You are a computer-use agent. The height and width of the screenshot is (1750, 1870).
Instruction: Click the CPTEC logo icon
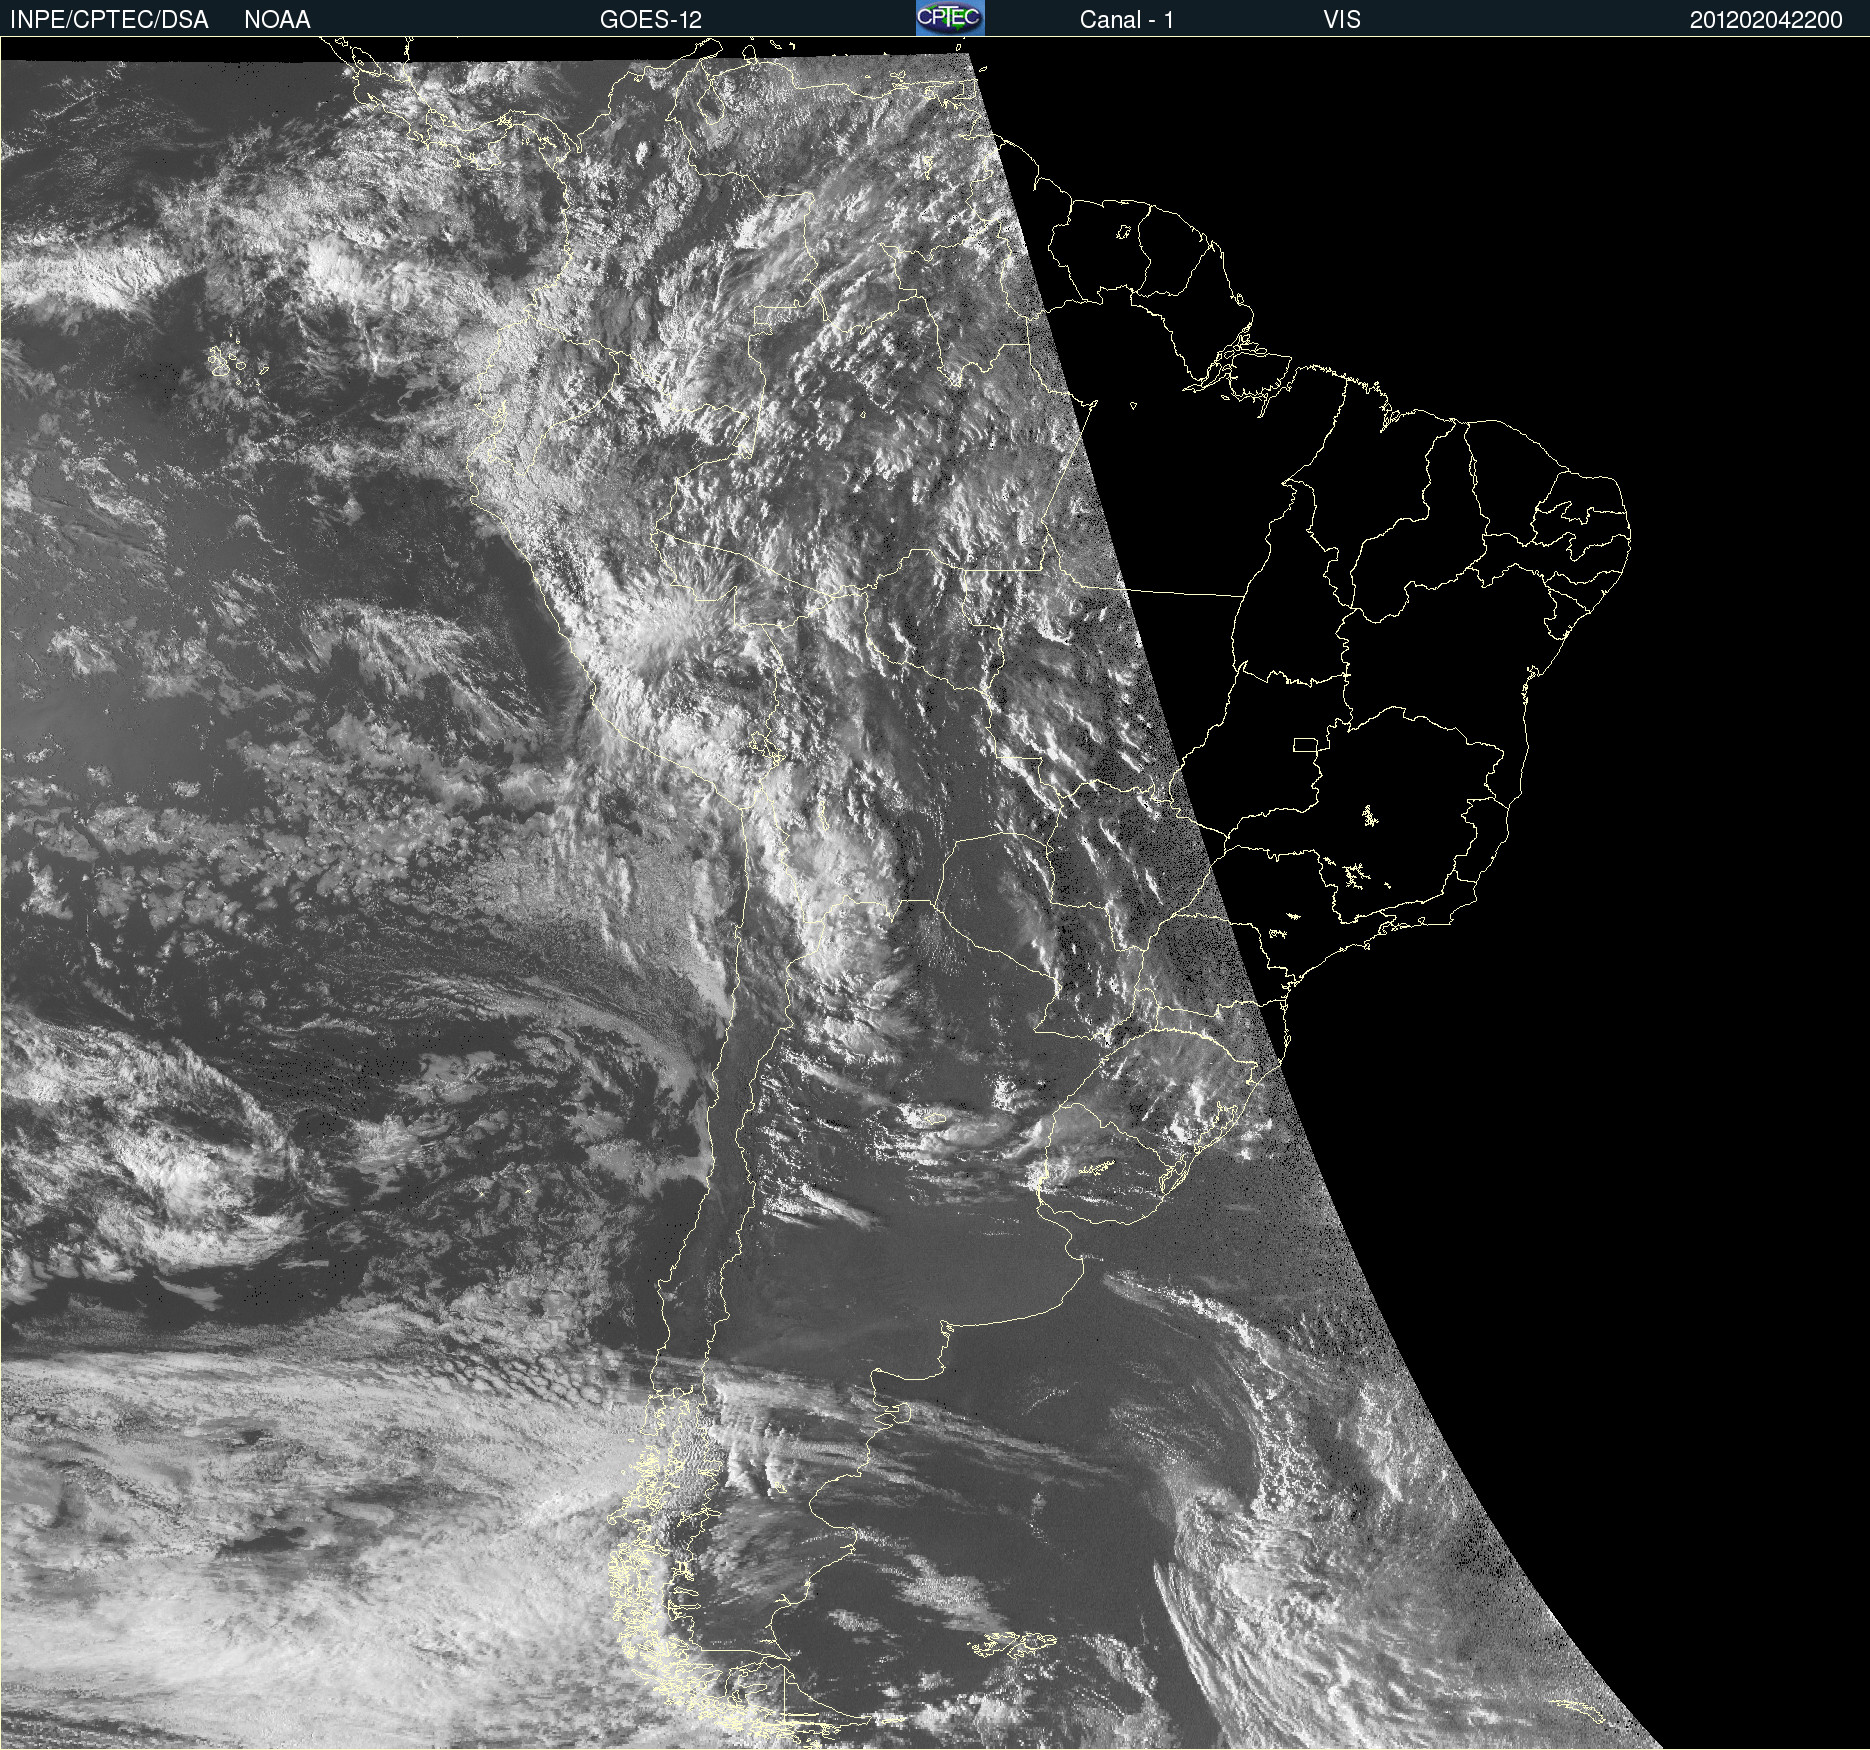[950, 18]
